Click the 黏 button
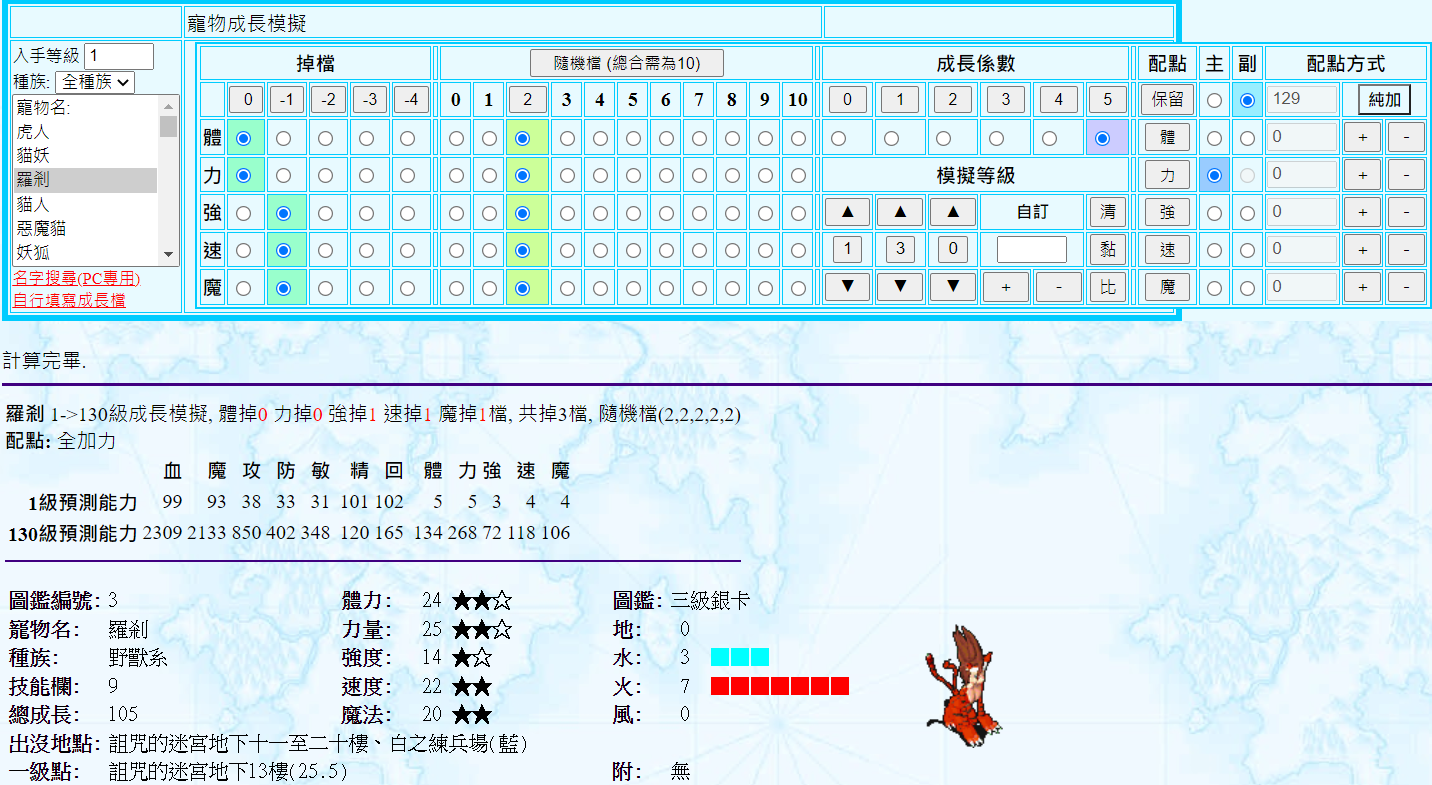 coord(1108,250)
